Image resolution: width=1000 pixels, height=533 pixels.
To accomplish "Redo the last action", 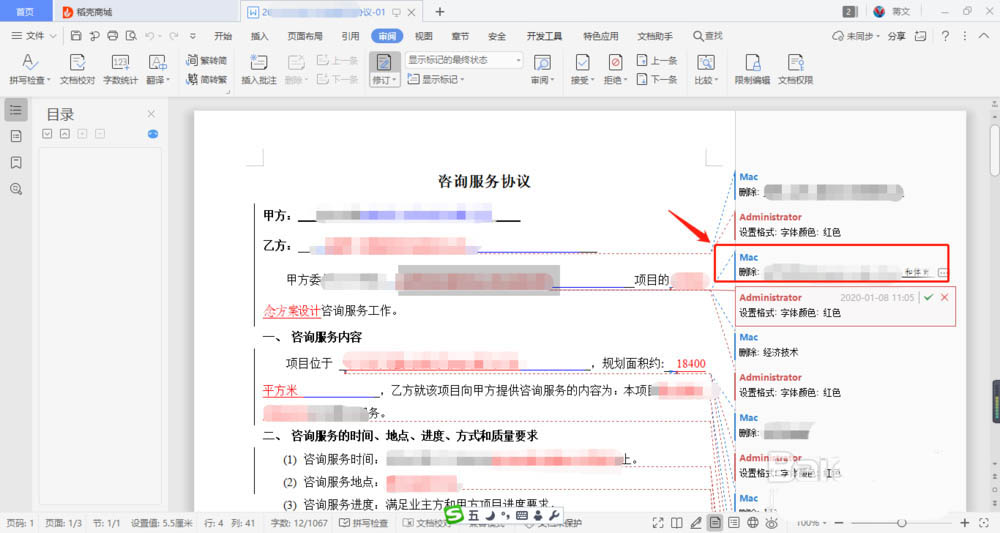I will pyautogui.click(x=173, y=36).
